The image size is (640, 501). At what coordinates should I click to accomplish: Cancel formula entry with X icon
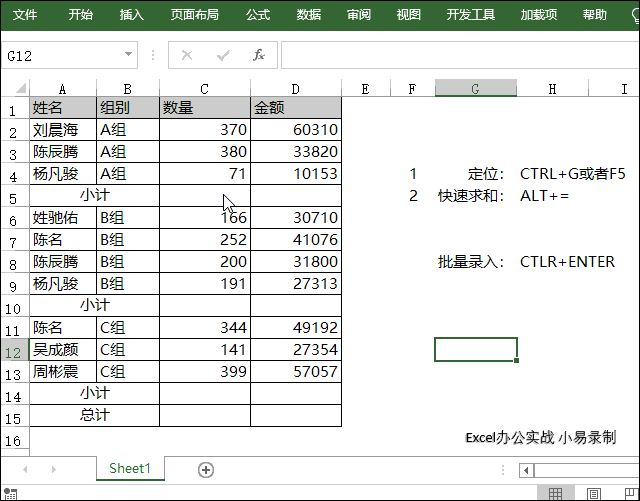[187, 55]
